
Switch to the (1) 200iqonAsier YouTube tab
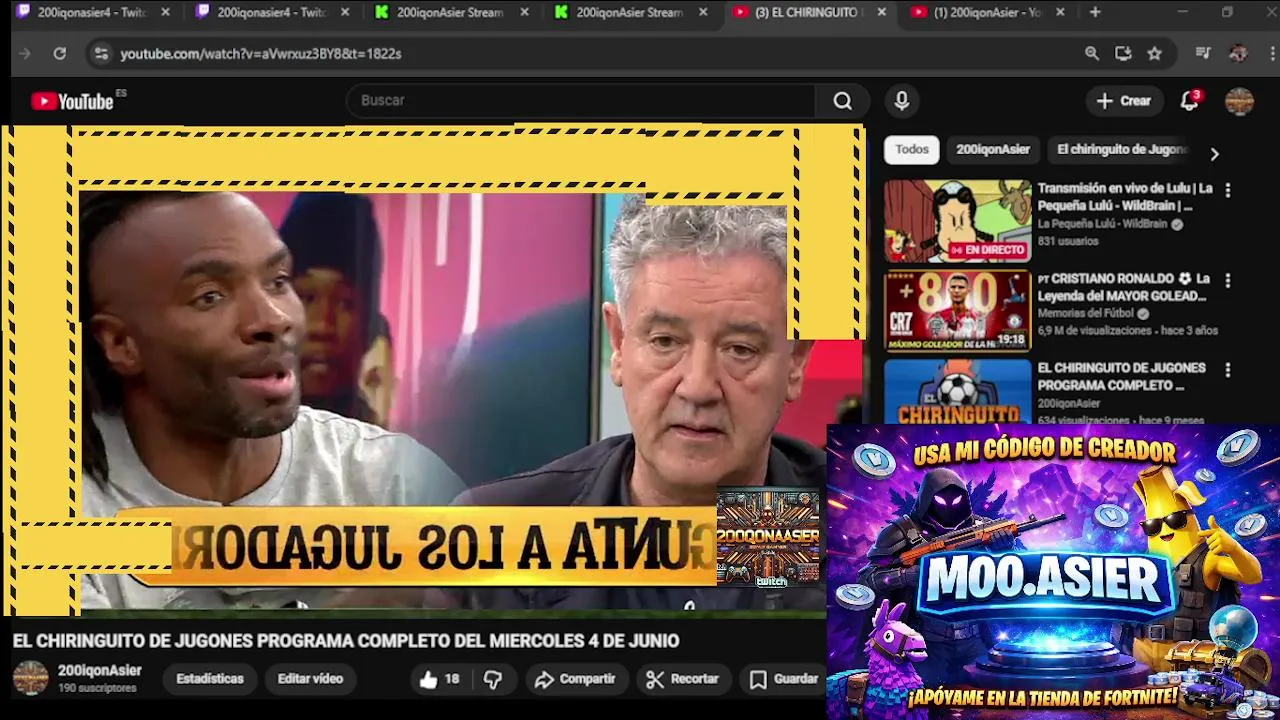[x=988, y=12]
